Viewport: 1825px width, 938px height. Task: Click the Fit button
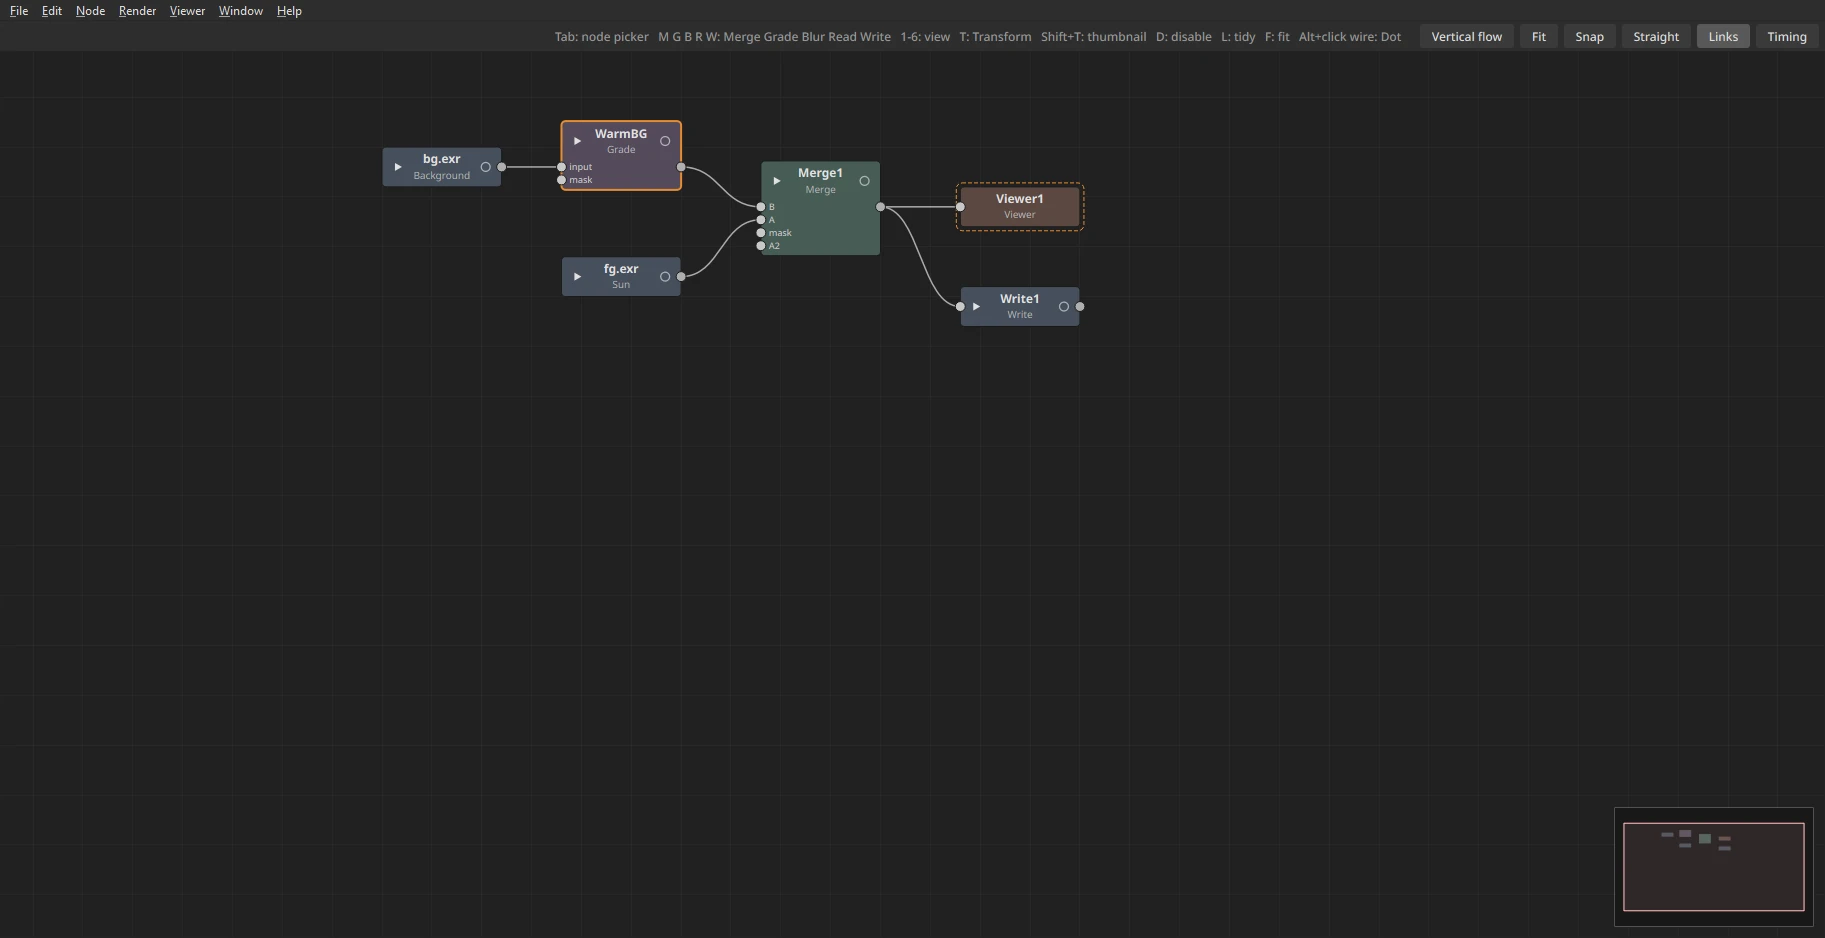(x=1538, y=37)
